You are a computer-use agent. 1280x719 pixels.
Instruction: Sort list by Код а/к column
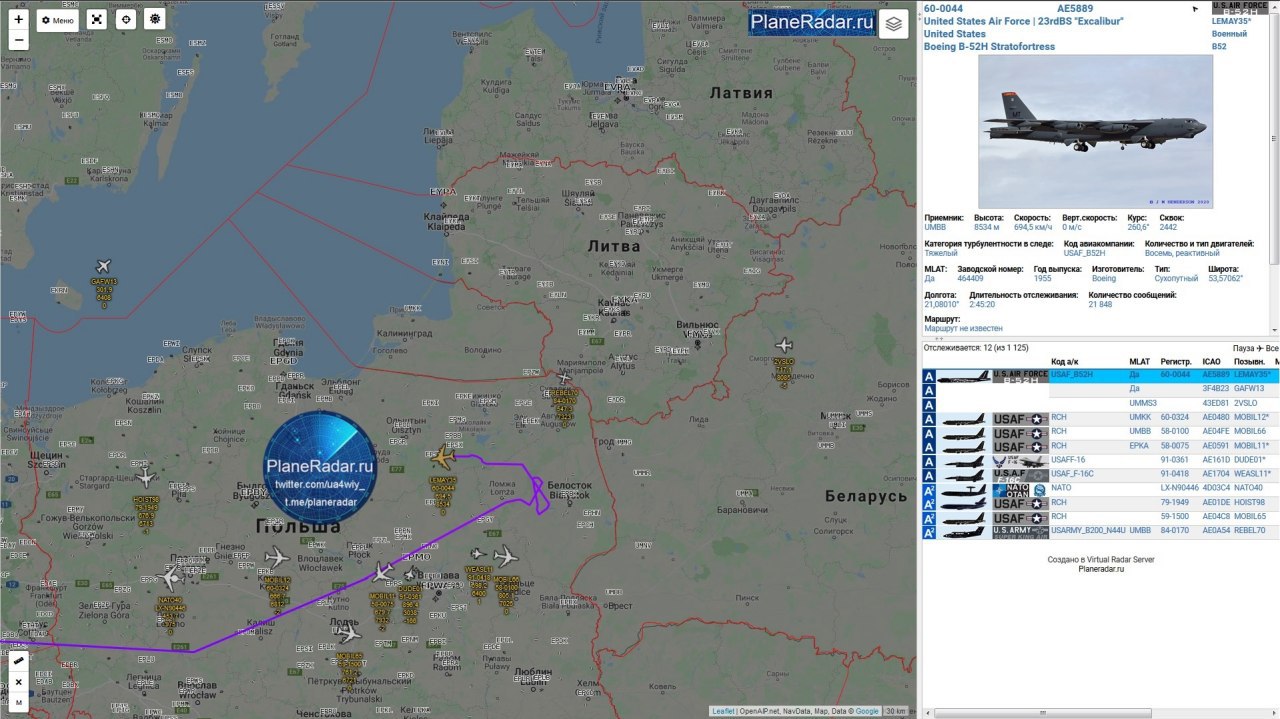(1064, 361)
